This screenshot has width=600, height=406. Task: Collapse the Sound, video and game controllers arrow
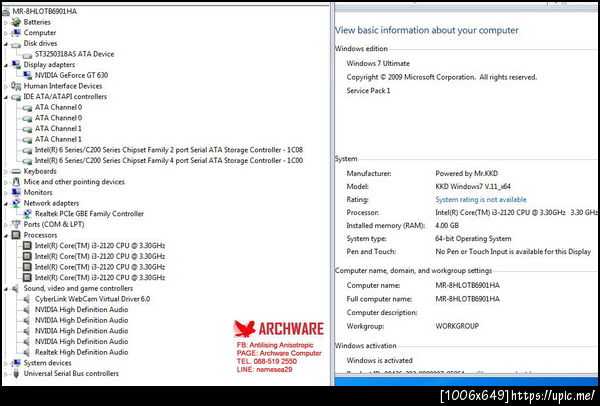pos(6,289)
